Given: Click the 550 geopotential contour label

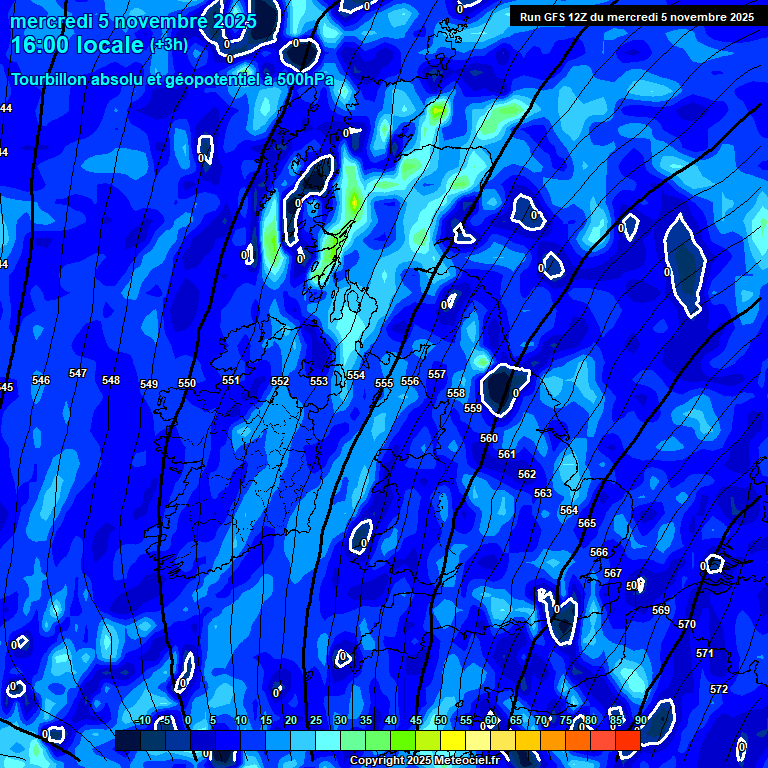Looking at the screenshot, I should point(187,383).
